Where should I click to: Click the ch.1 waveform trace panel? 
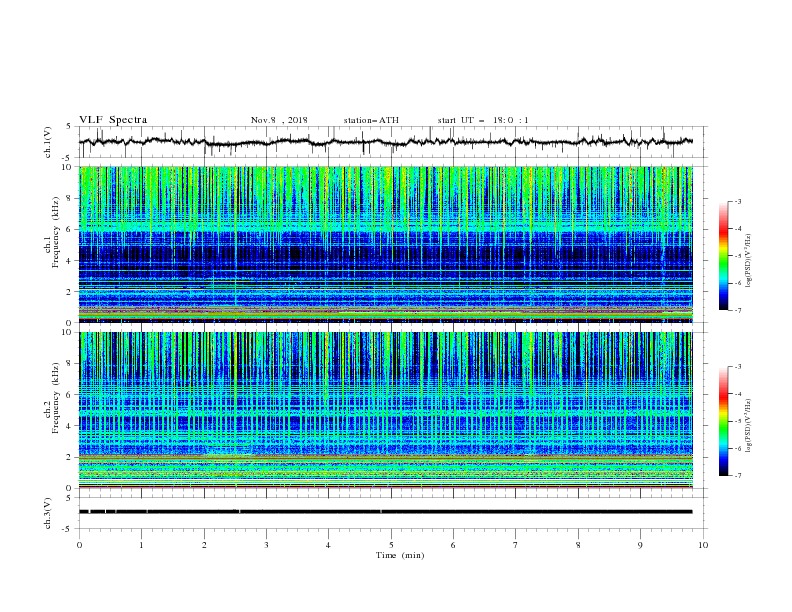pyautogui.click(x=393, y=142)
